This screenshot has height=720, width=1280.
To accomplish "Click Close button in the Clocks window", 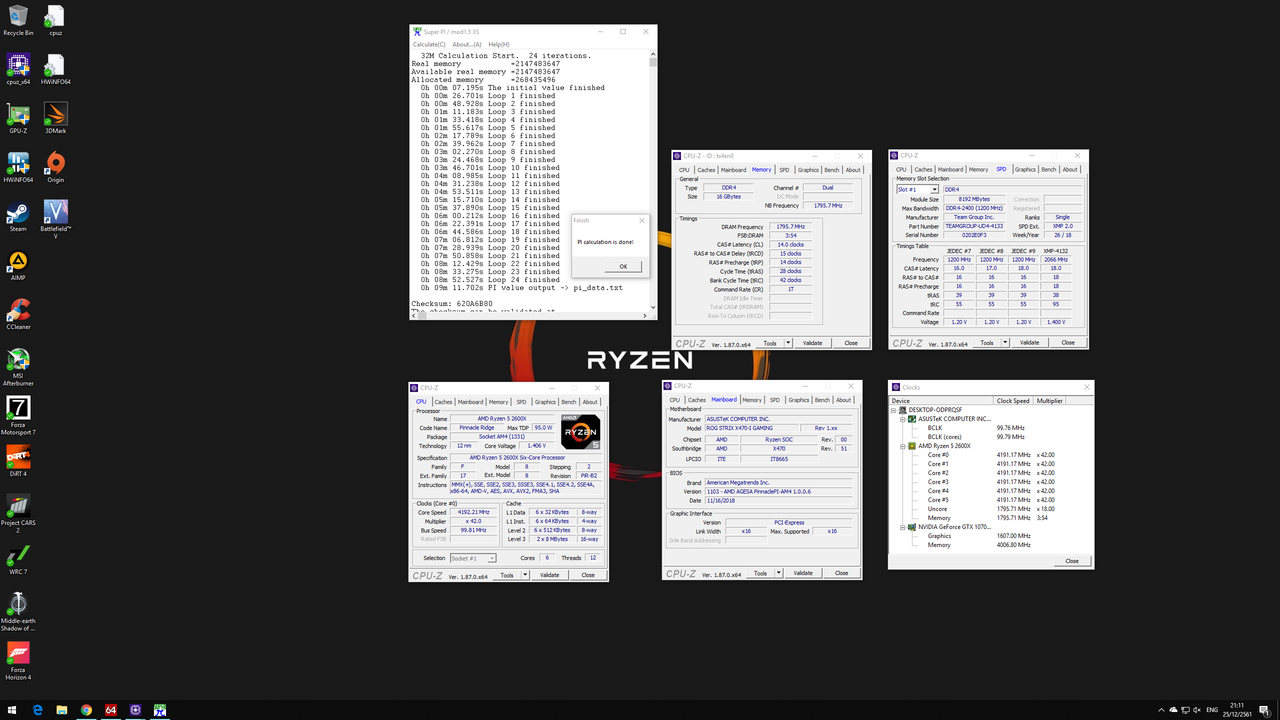I will point(1071,561).
